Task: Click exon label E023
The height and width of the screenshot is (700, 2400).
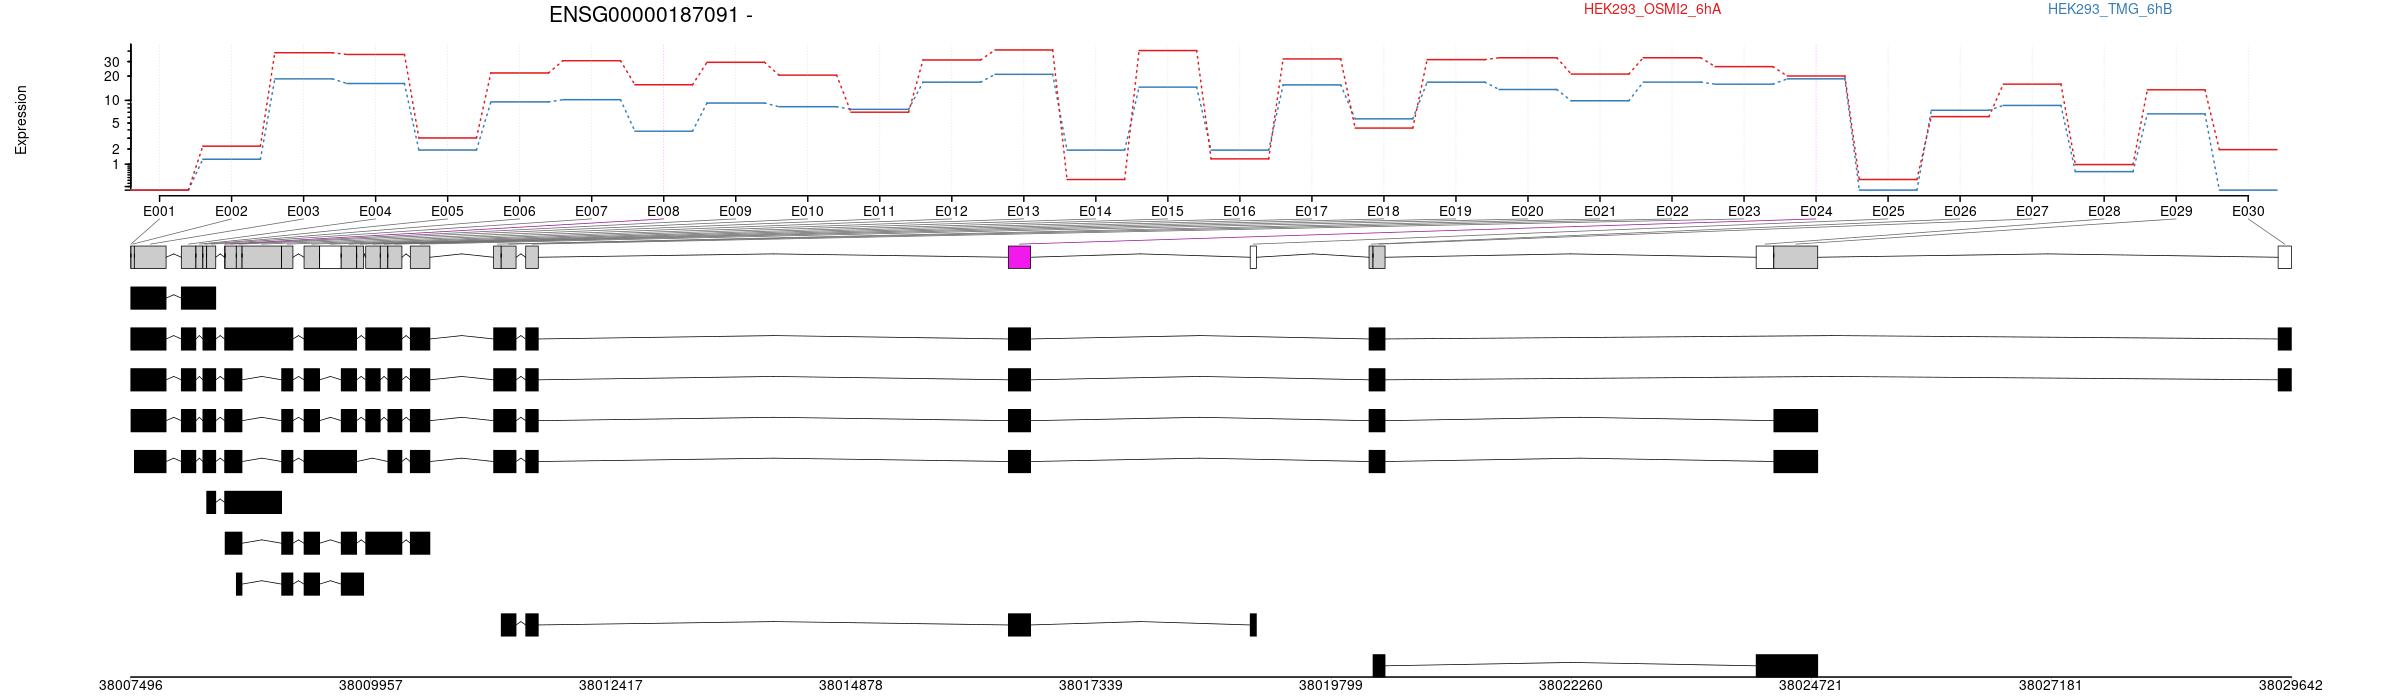Action: 1744,211
